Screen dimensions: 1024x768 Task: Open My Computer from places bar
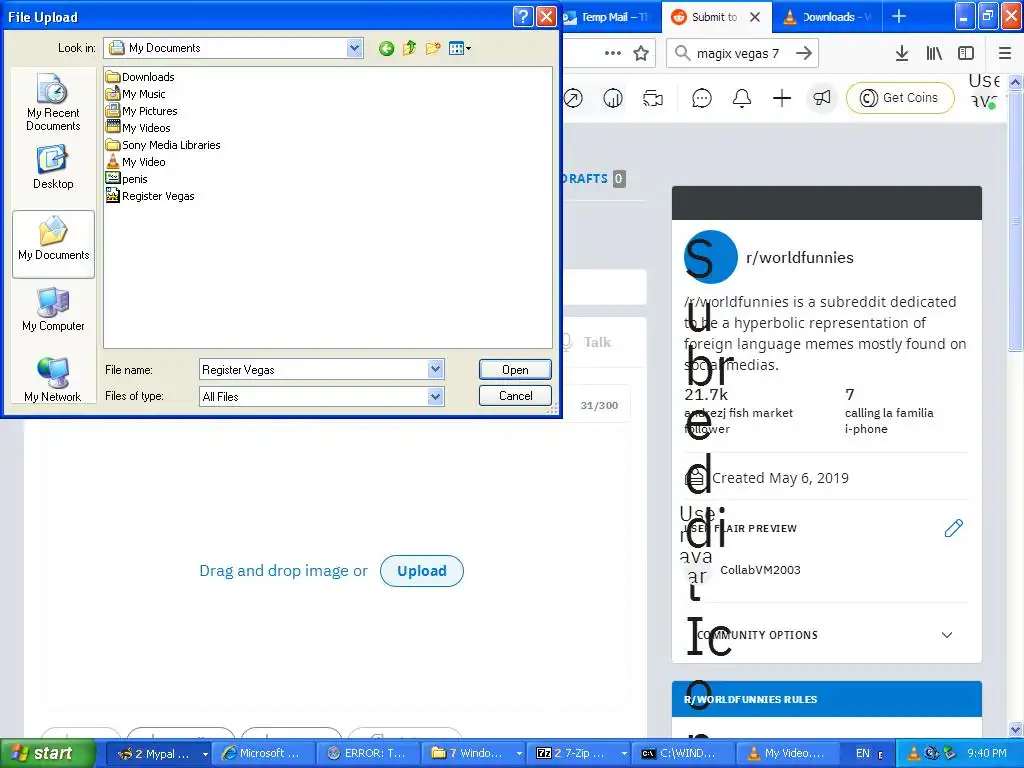[x=53, y=310]
